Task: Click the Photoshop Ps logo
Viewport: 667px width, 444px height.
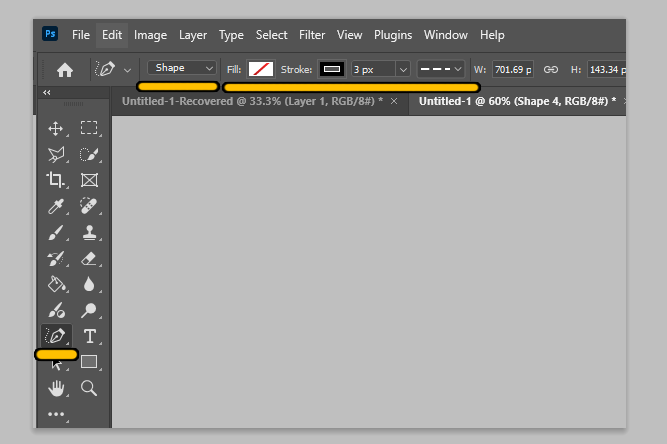Action: (50, 34)
